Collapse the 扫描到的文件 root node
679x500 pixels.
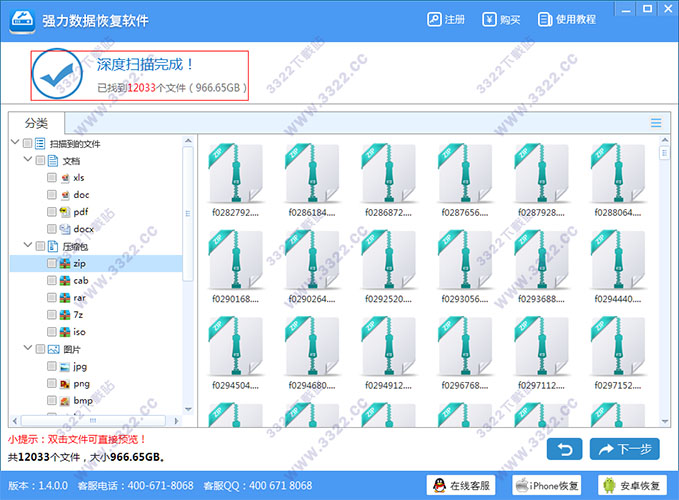(15, 142)
